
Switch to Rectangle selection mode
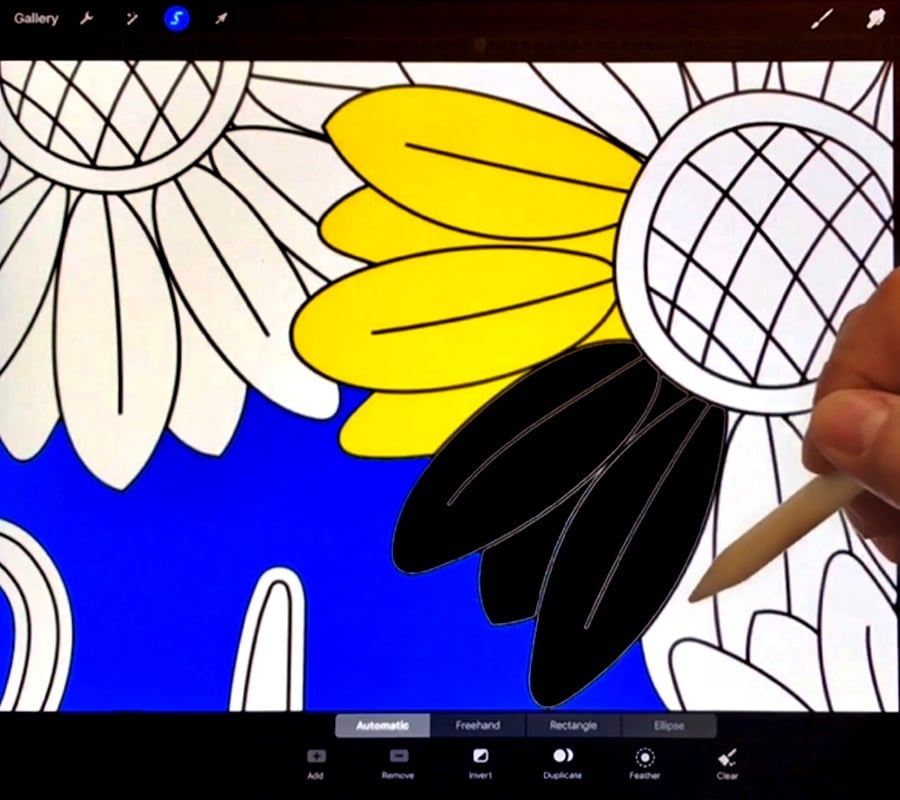click(x=573, y=725)
